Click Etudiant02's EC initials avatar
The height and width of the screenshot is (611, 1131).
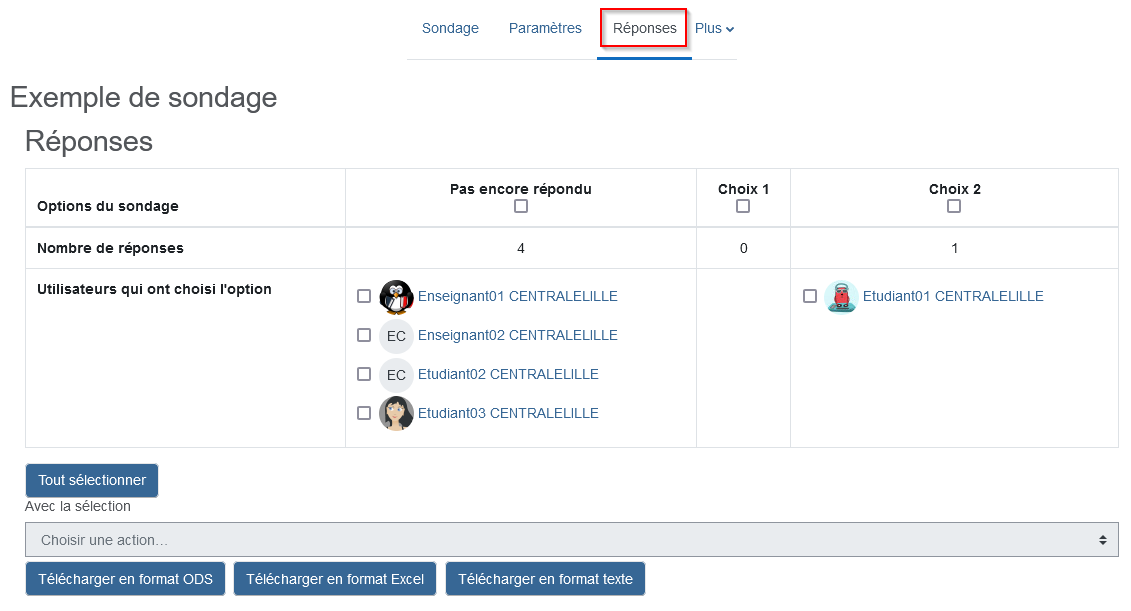click(396, 374)
